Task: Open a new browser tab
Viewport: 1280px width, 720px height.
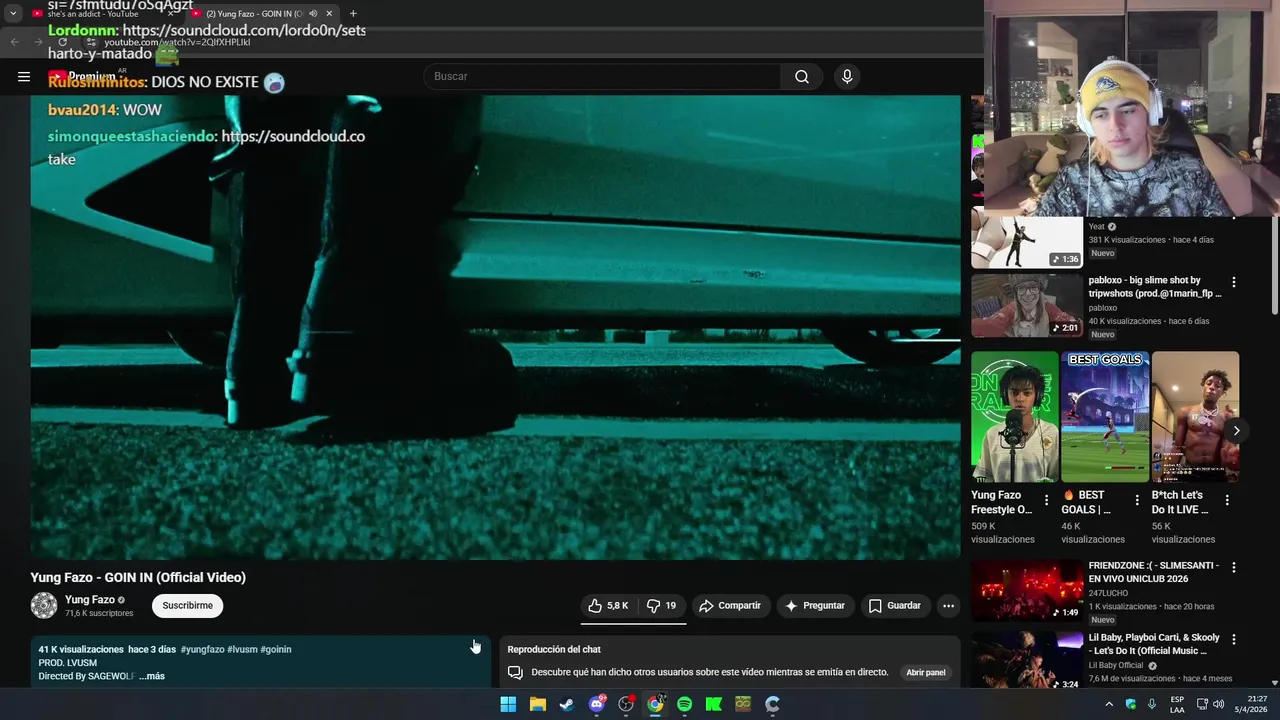Action: [x=353, y=14]
